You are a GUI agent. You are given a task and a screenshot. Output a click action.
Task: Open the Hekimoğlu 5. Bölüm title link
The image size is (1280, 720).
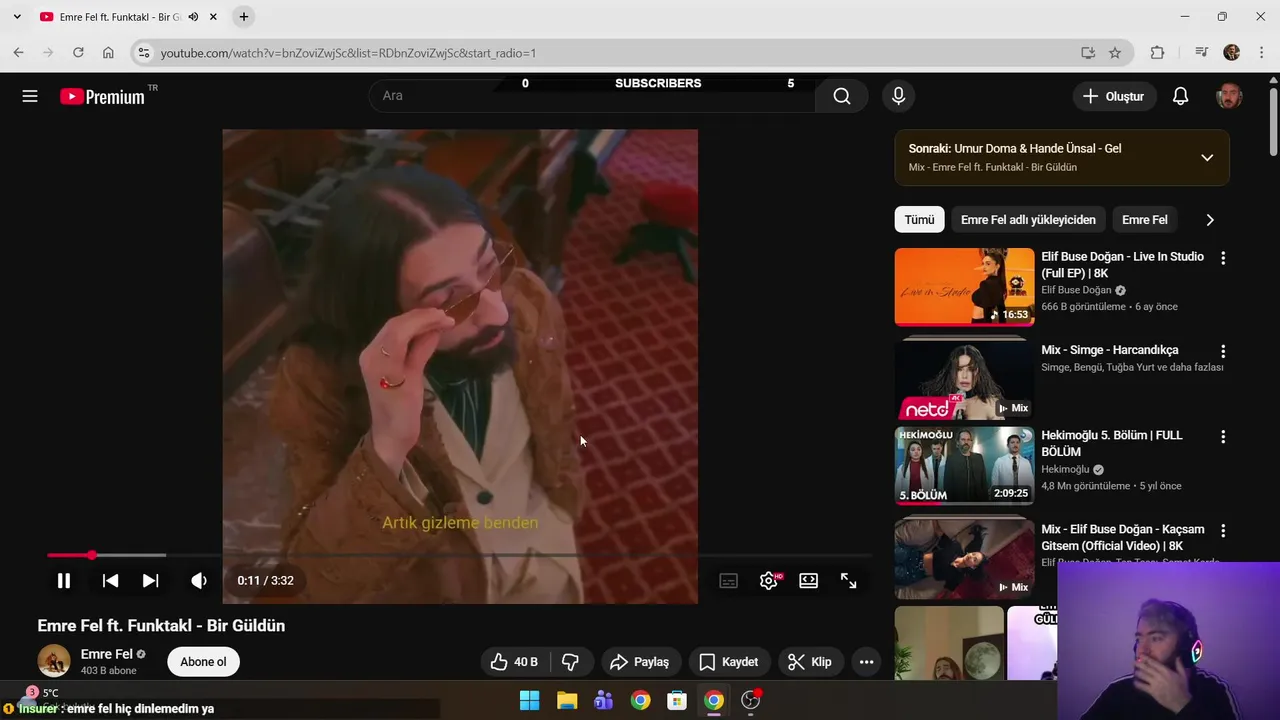(1112, 443)
